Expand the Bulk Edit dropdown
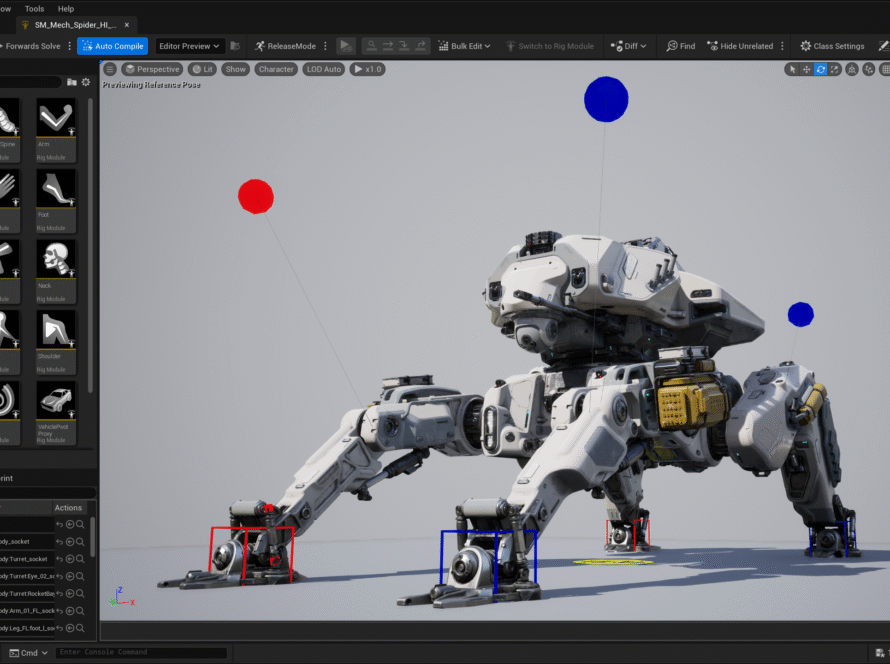 468,46
